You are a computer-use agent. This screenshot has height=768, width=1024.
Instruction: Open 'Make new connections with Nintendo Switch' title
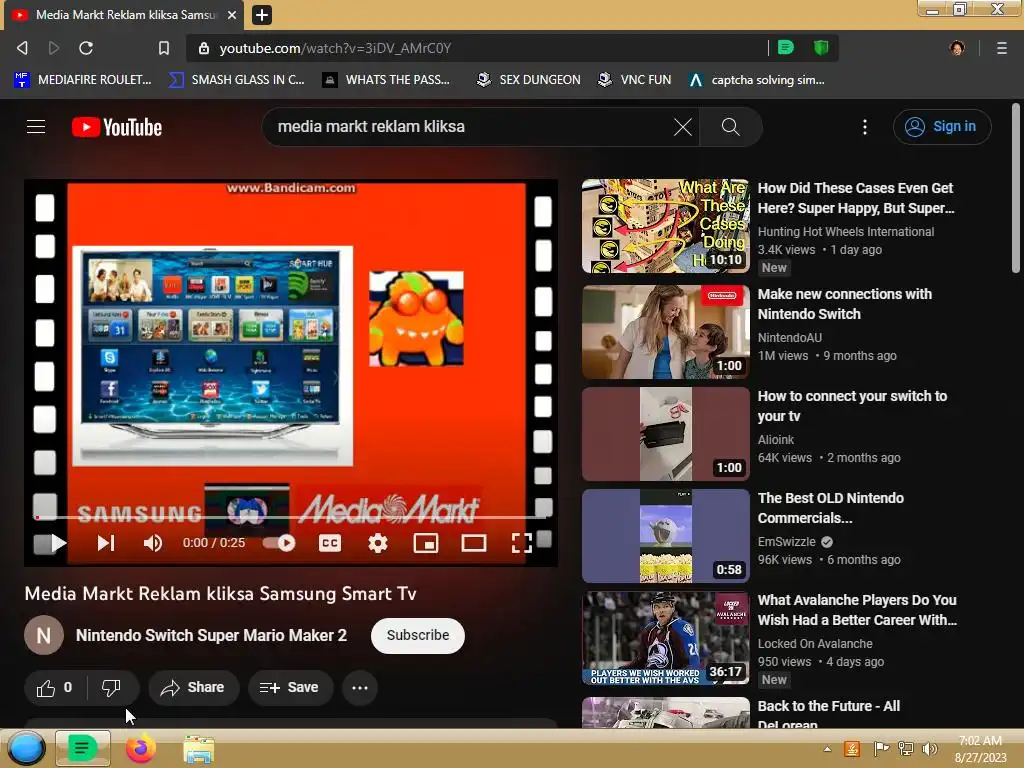[x=844, y=304]
